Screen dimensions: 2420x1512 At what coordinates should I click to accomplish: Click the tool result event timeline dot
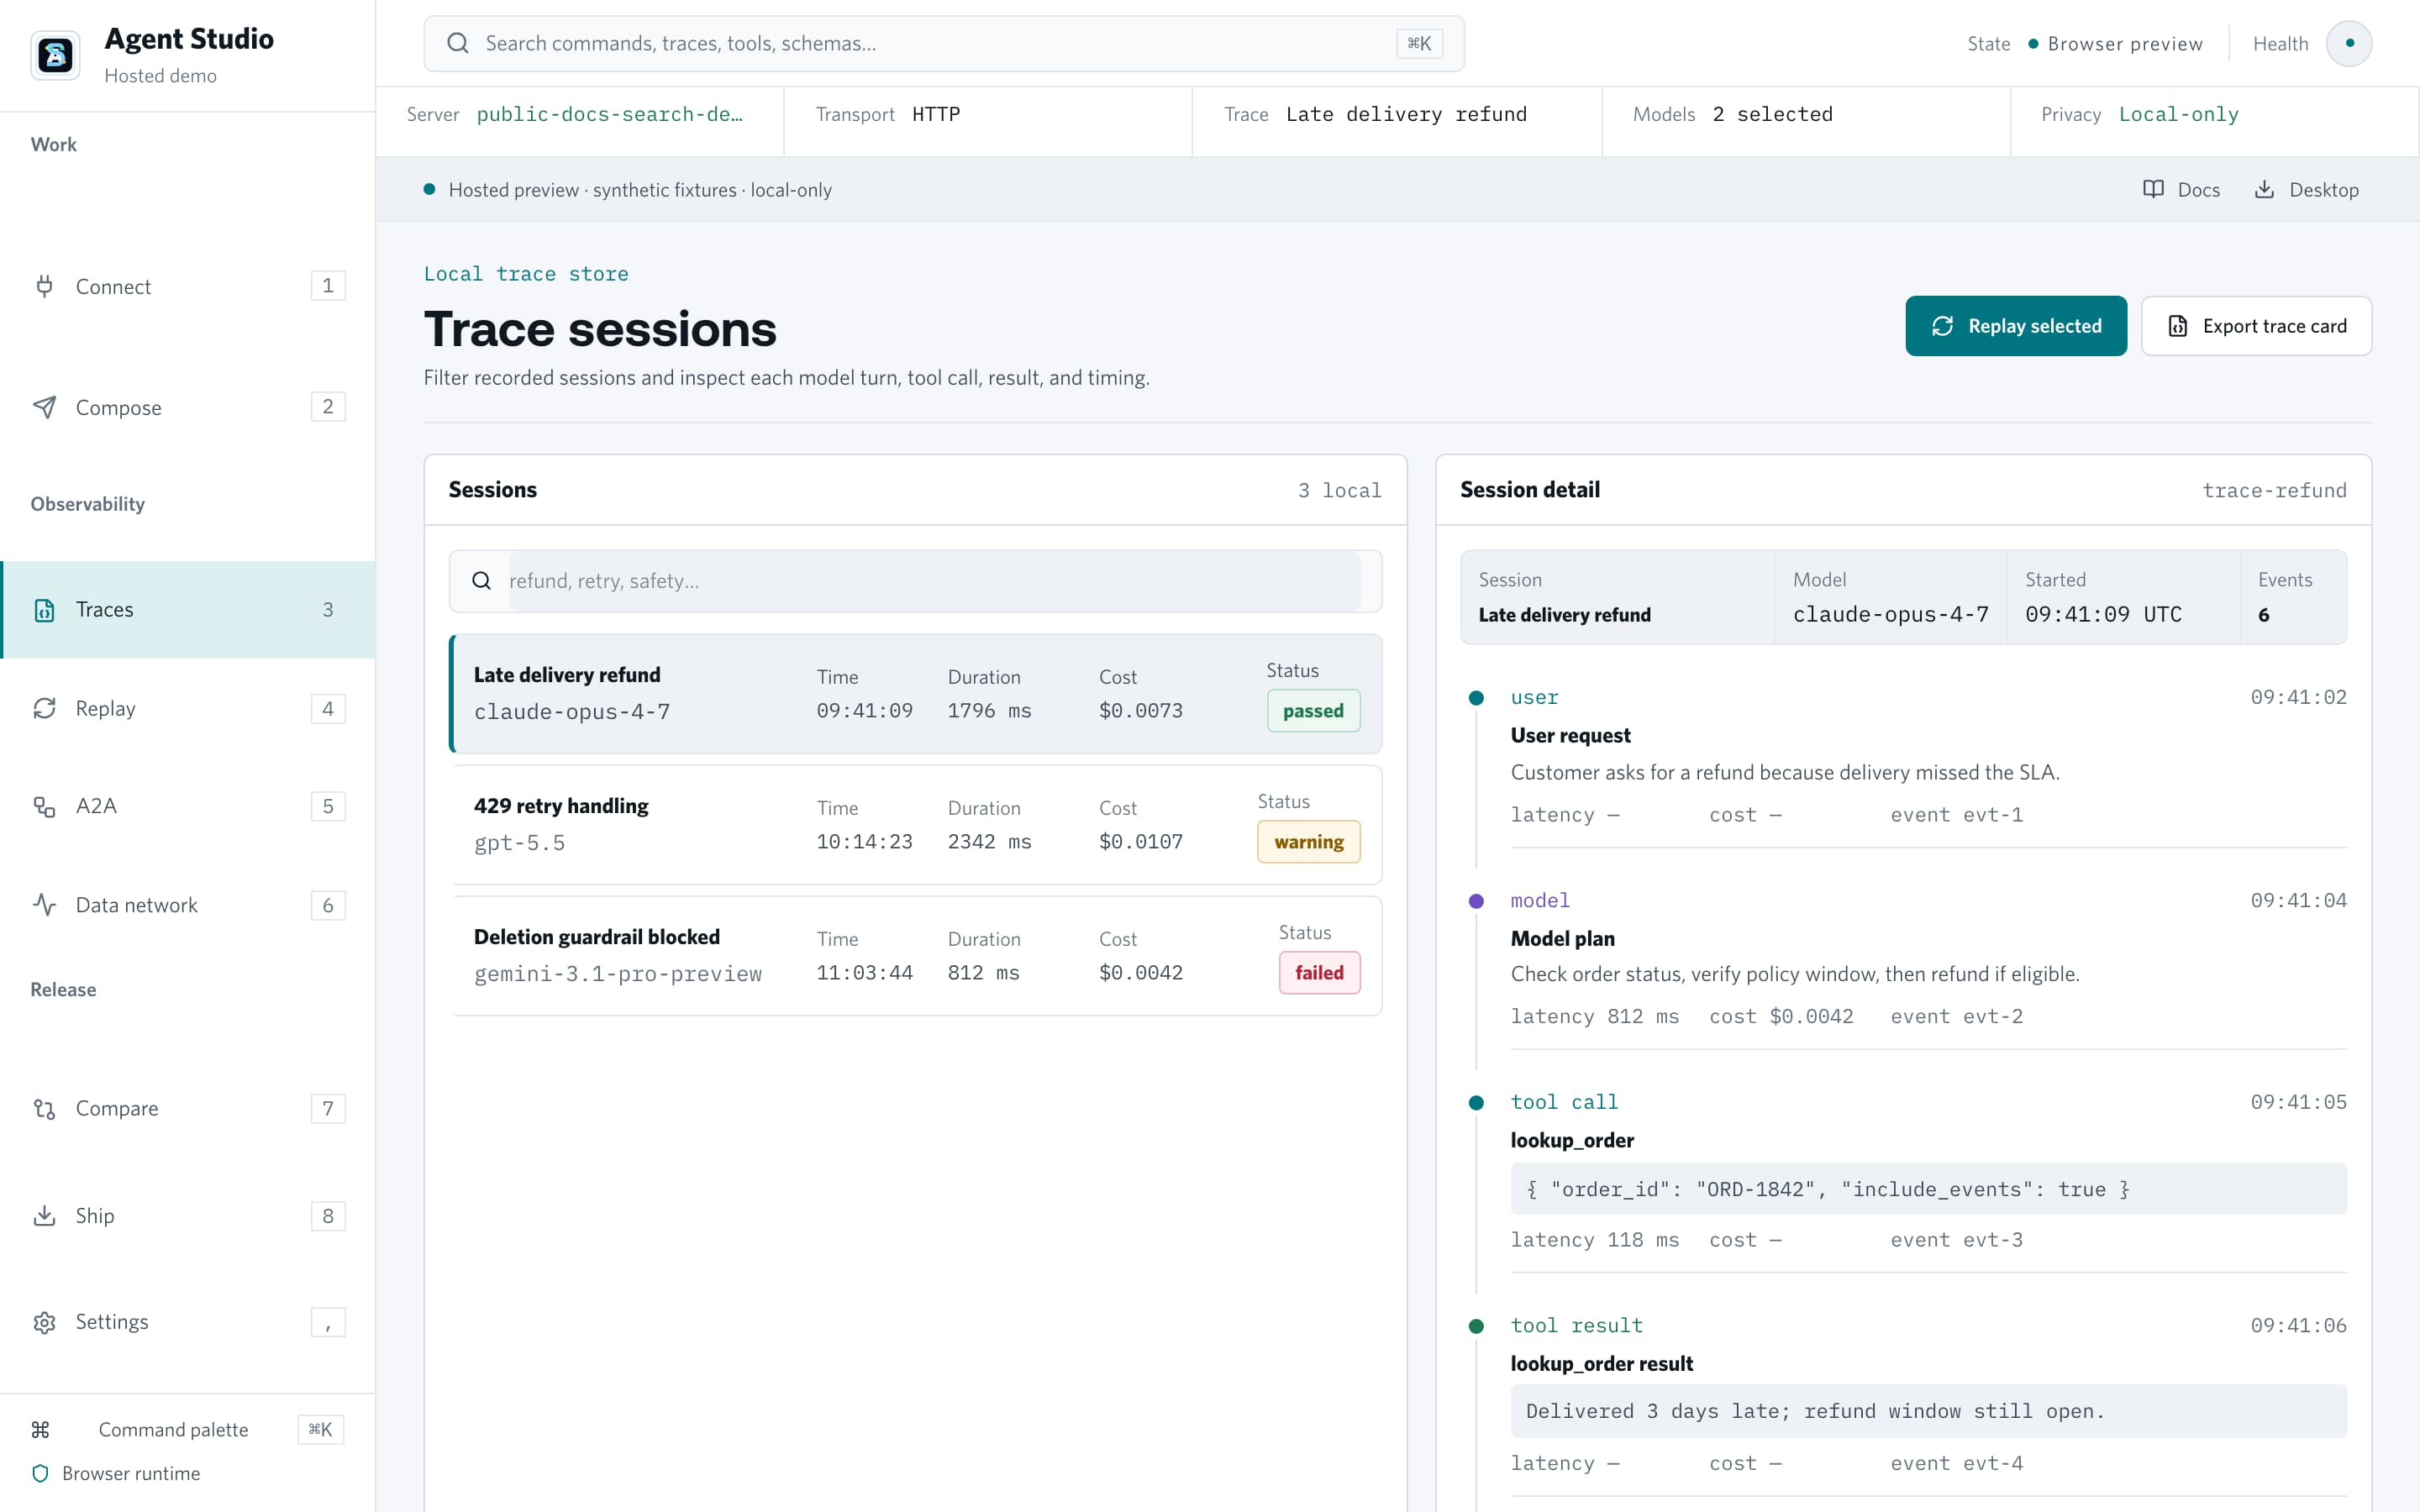point(1476,1326)
